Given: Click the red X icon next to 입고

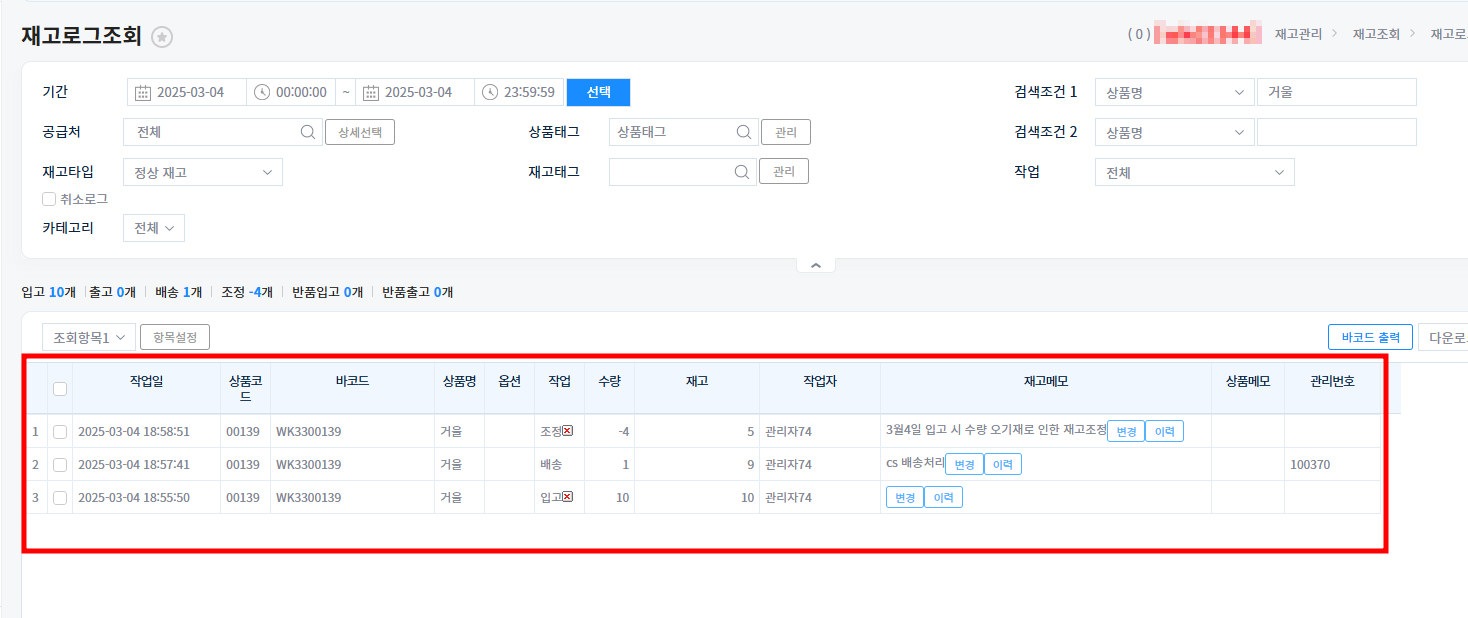Looking at the screenshot, I should tap(568, 497).
